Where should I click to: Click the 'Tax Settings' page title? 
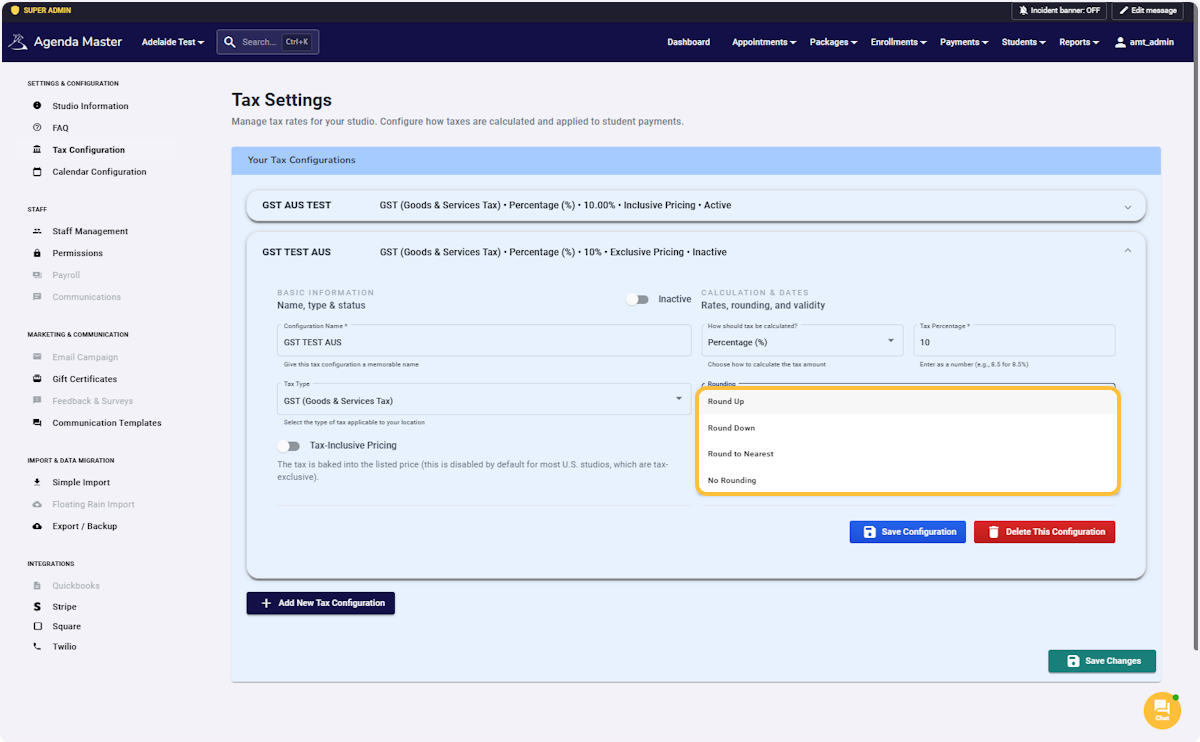coord(282,100)
